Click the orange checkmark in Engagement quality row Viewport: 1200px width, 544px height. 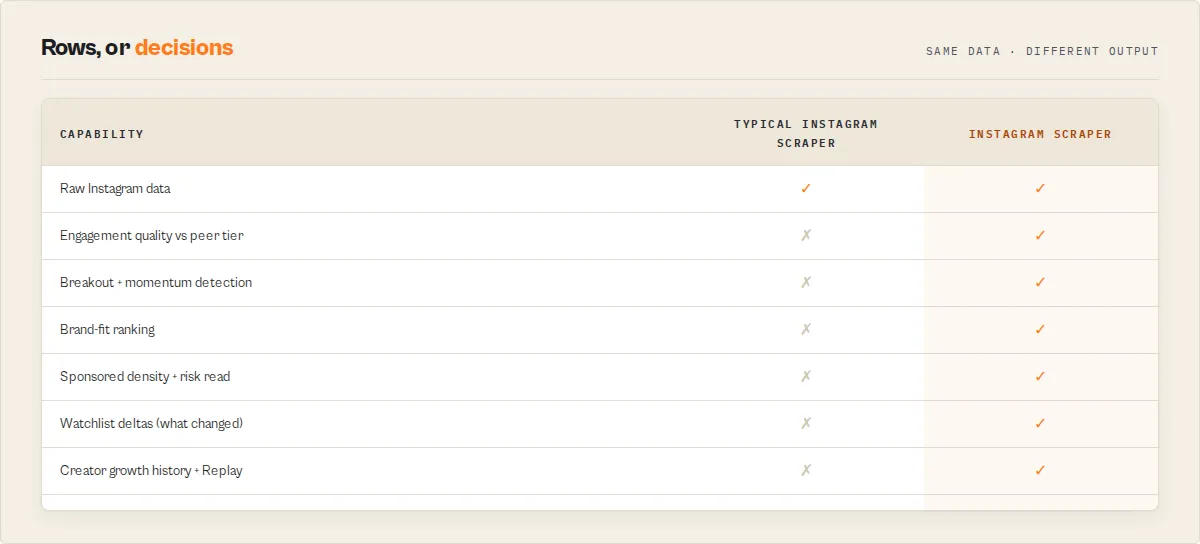coord(1040,235)
